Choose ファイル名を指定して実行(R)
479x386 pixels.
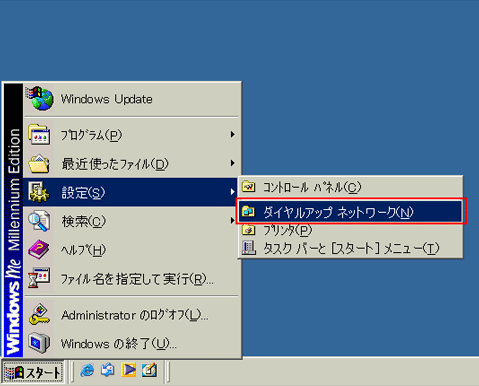132,279
